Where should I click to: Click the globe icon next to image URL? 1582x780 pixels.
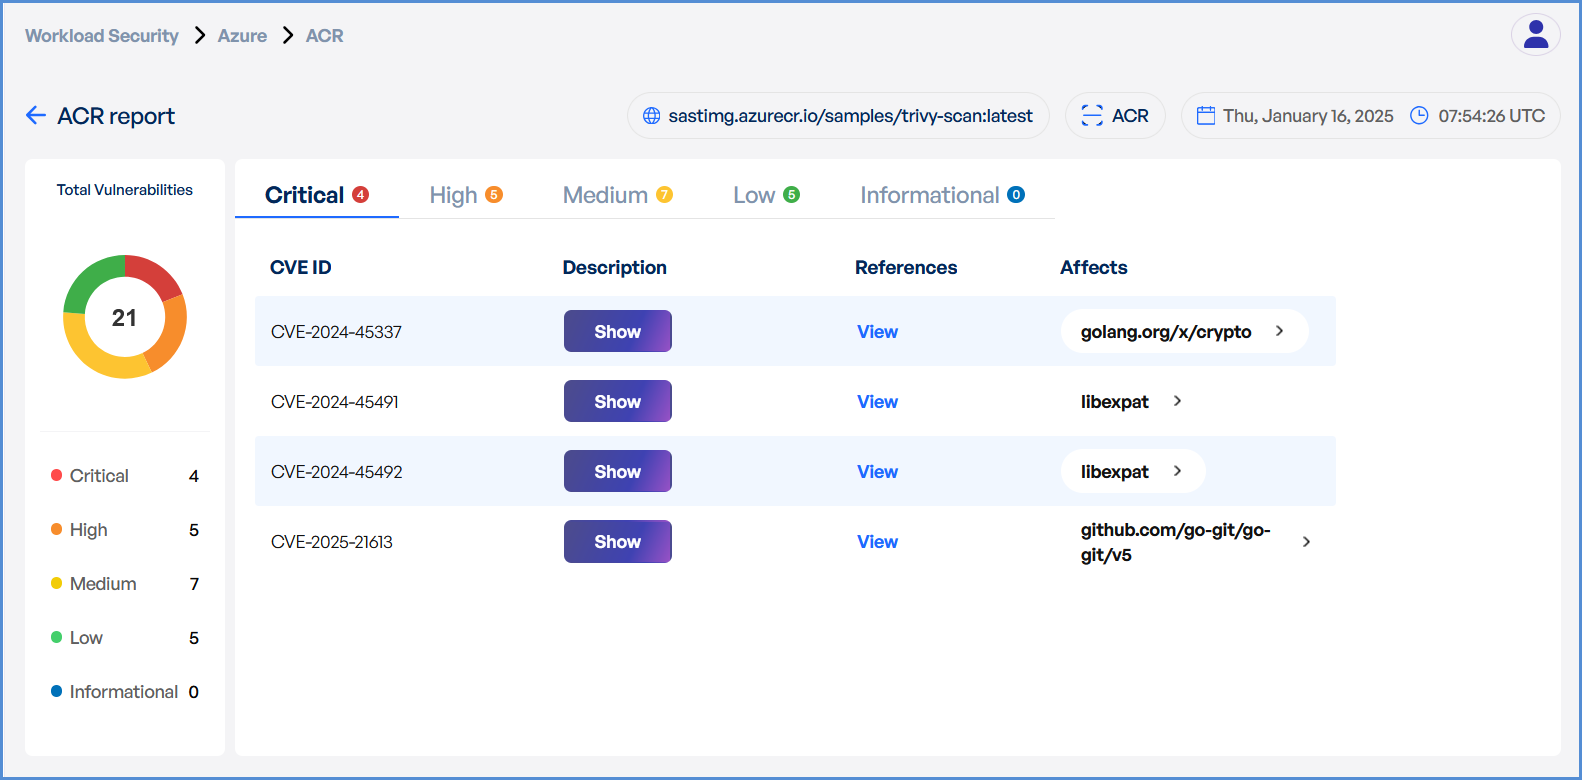[652, 116]
